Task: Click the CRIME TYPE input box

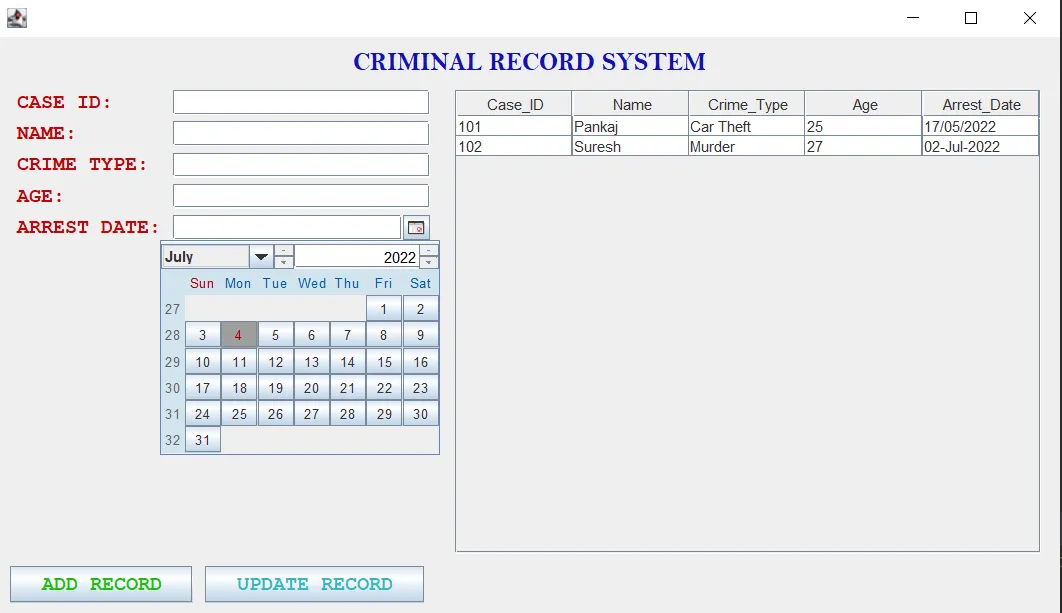Action: pyautogui.click(x=300, y=164)
